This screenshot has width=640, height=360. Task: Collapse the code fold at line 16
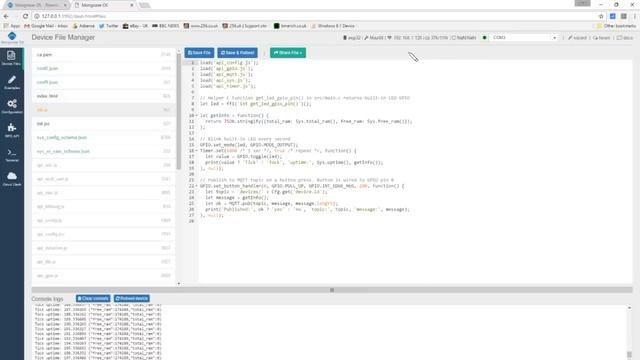tap(197, 151)
